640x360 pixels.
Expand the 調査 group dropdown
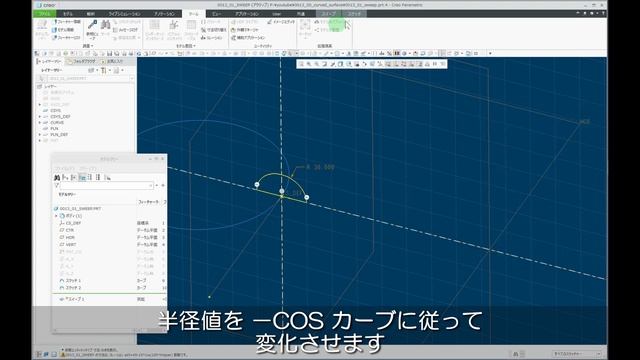coord(88,46)
